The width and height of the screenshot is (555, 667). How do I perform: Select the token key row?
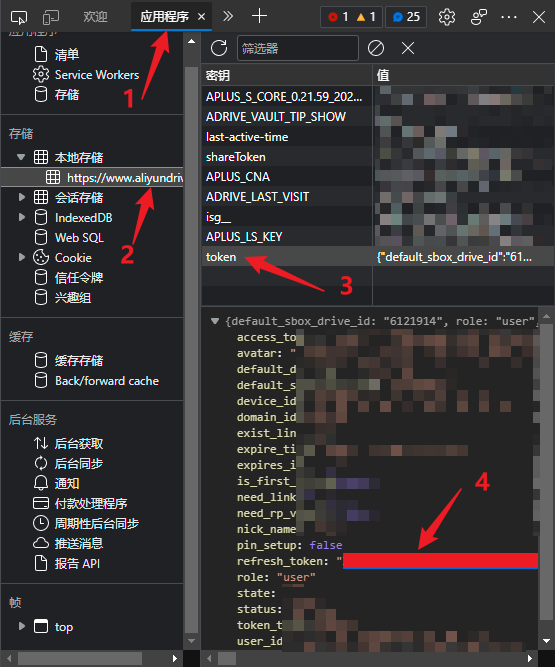tap(378, 257)
